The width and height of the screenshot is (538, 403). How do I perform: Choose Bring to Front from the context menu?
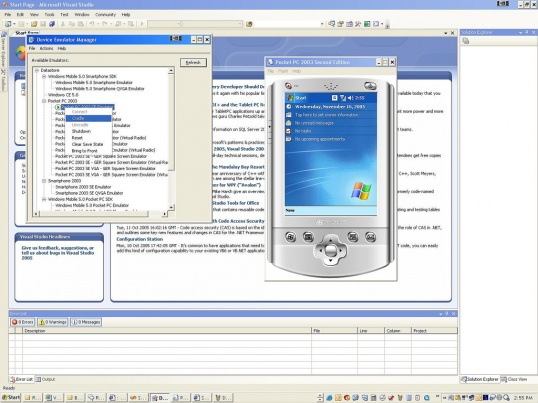[89, 151]
